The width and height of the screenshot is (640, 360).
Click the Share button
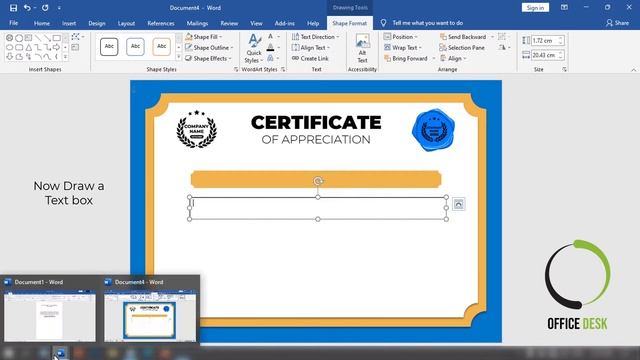(618, 23)
